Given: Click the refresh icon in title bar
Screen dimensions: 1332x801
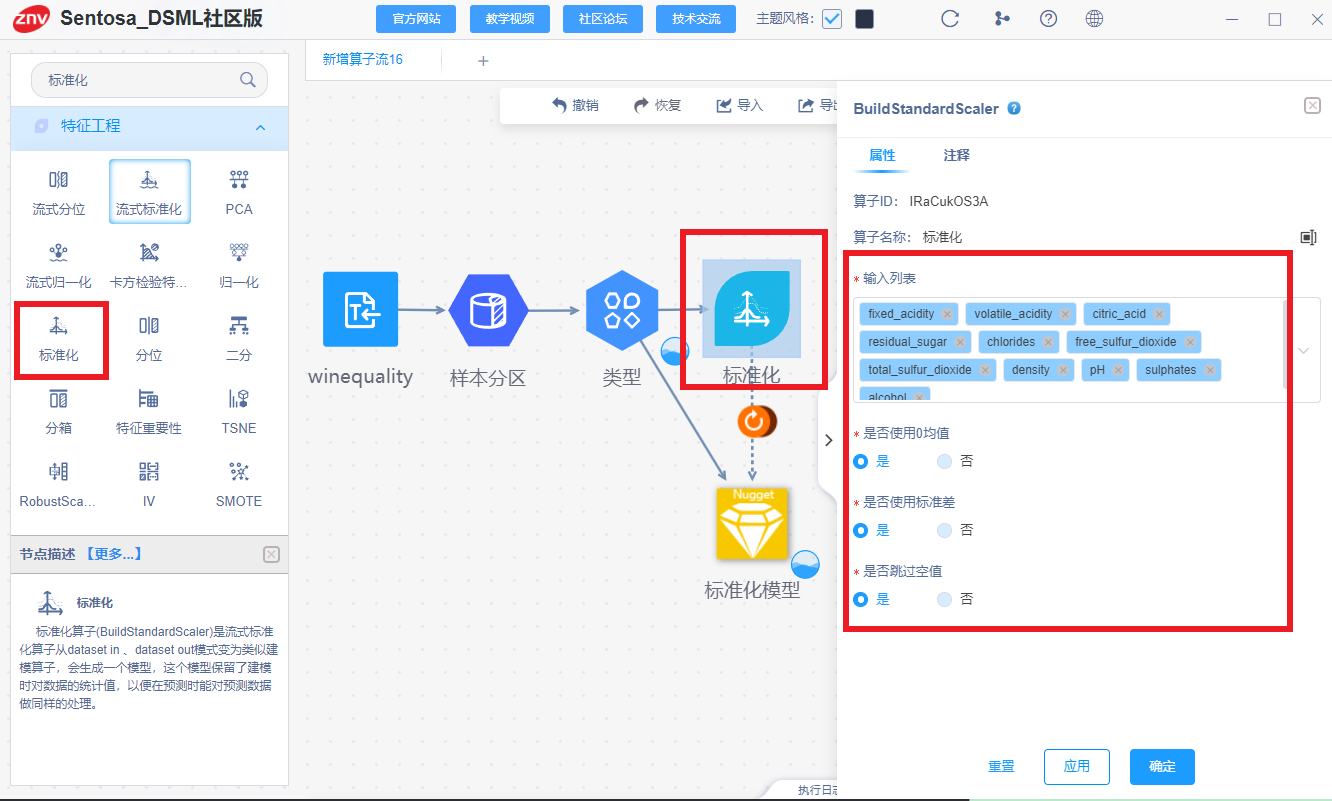Looking at the screenshot, I should [950, 19].
